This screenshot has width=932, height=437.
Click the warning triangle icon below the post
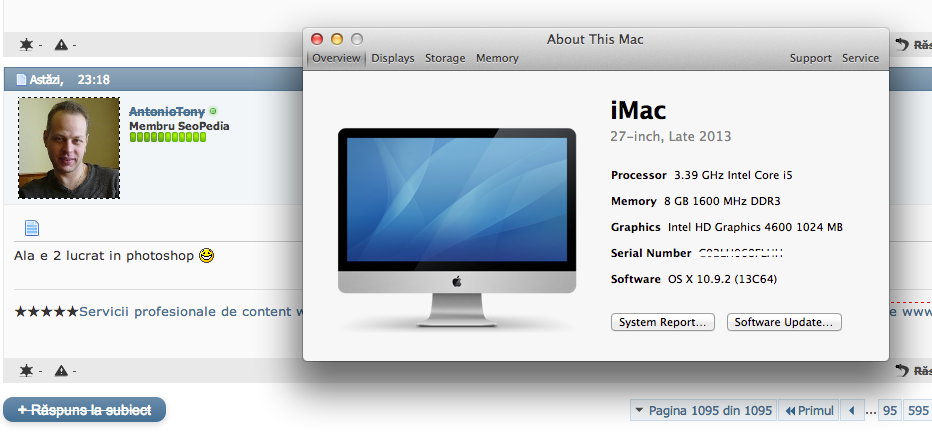(61, 371)
